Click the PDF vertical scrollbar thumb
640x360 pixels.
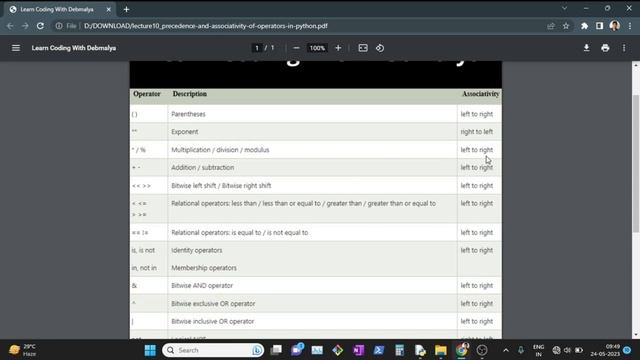[636, 163]
